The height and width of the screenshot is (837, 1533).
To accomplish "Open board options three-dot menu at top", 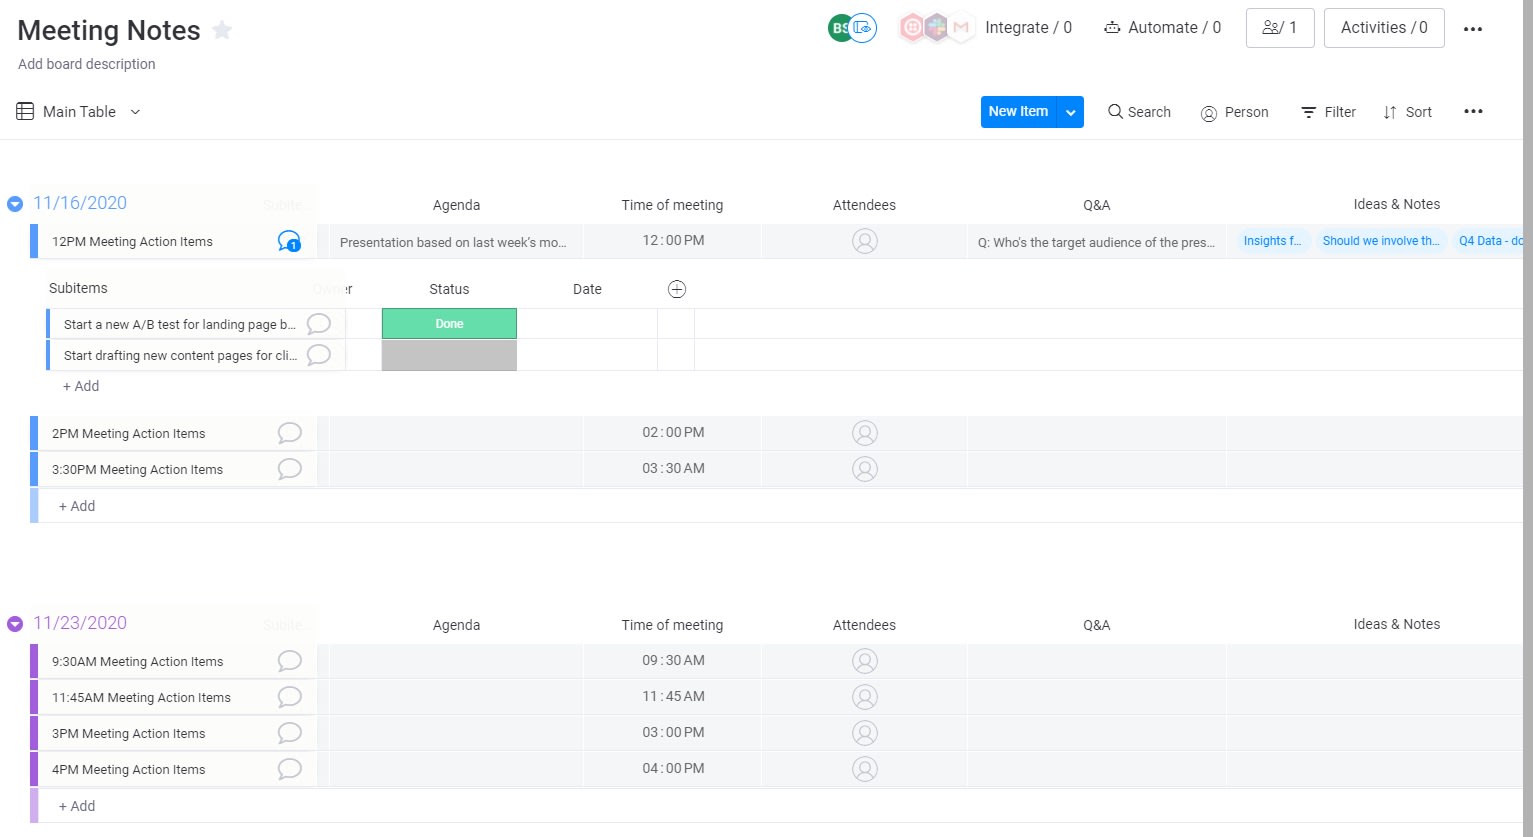I will (1472, 29).
